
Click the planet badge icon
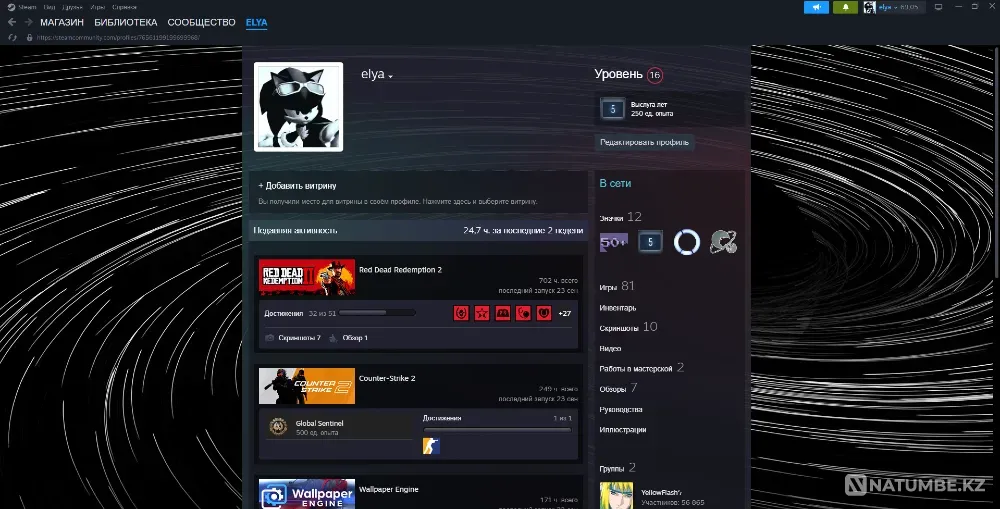tap(724, 242)
